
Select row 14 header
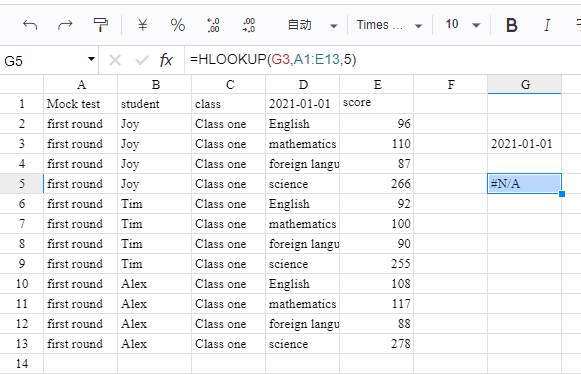click(x=22, y=364)
